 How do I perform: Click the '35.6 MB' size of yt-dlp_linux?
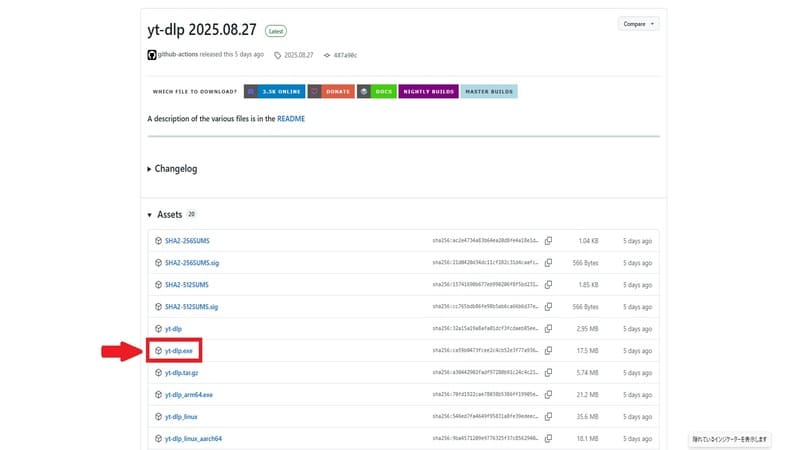pos(587,417)
